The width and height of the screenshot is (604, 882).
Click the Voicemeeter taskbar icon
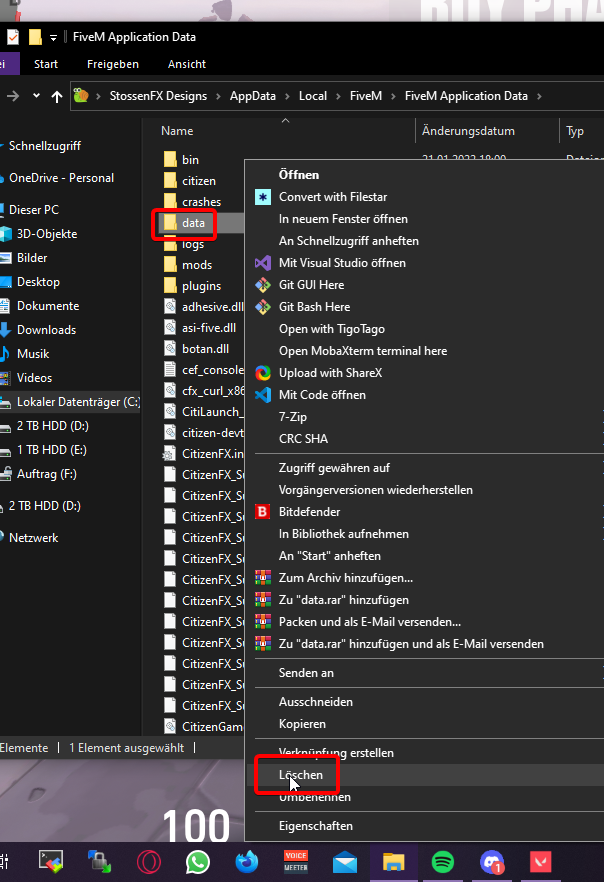296,861
